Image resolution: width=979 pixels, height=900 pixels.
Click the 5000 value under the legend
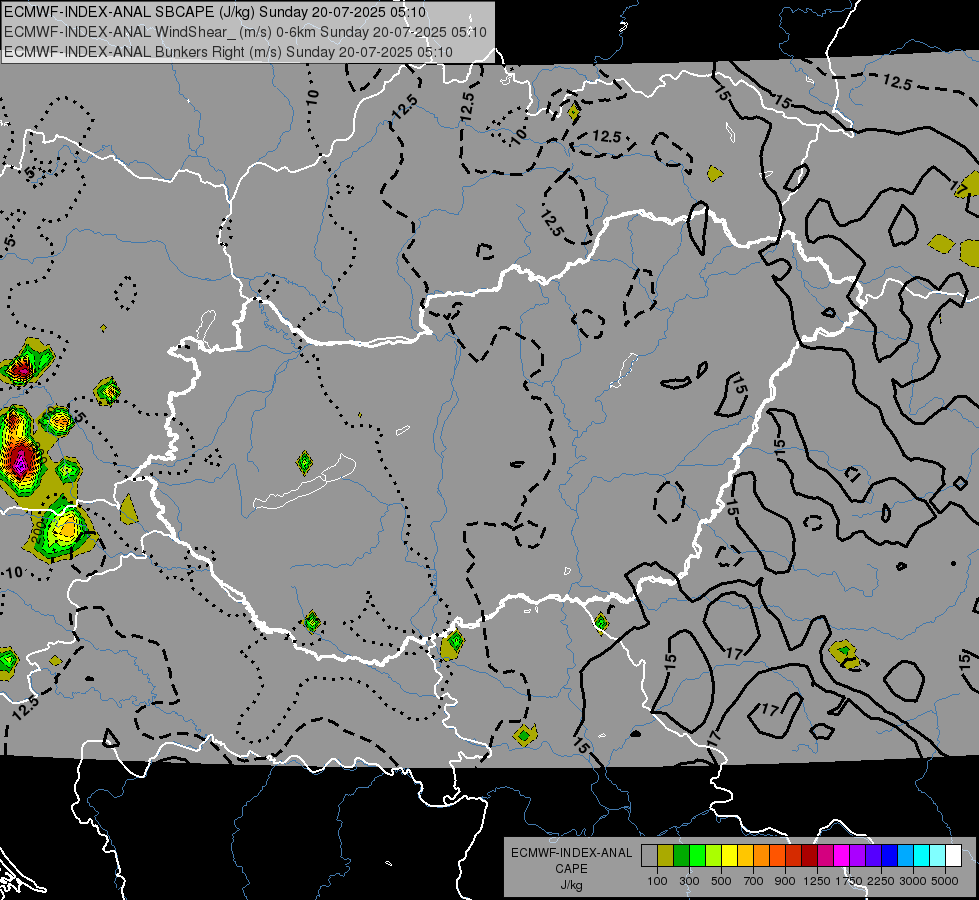(x=945, y=881)
